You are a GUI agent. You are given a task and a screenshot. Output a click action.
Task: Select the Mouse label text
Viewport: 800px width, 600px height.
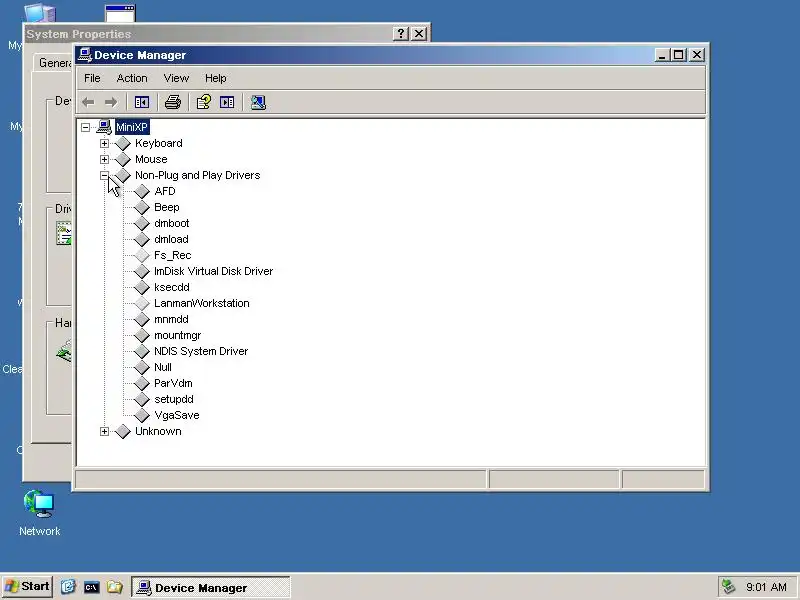click(151, 159)
